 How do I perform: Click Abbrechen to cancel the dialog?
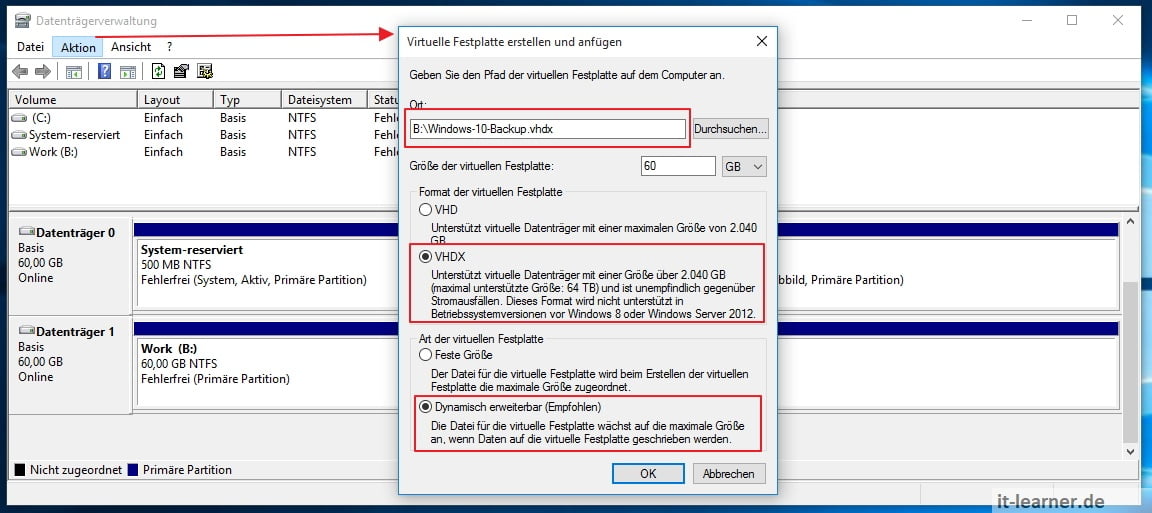(728, 473)
